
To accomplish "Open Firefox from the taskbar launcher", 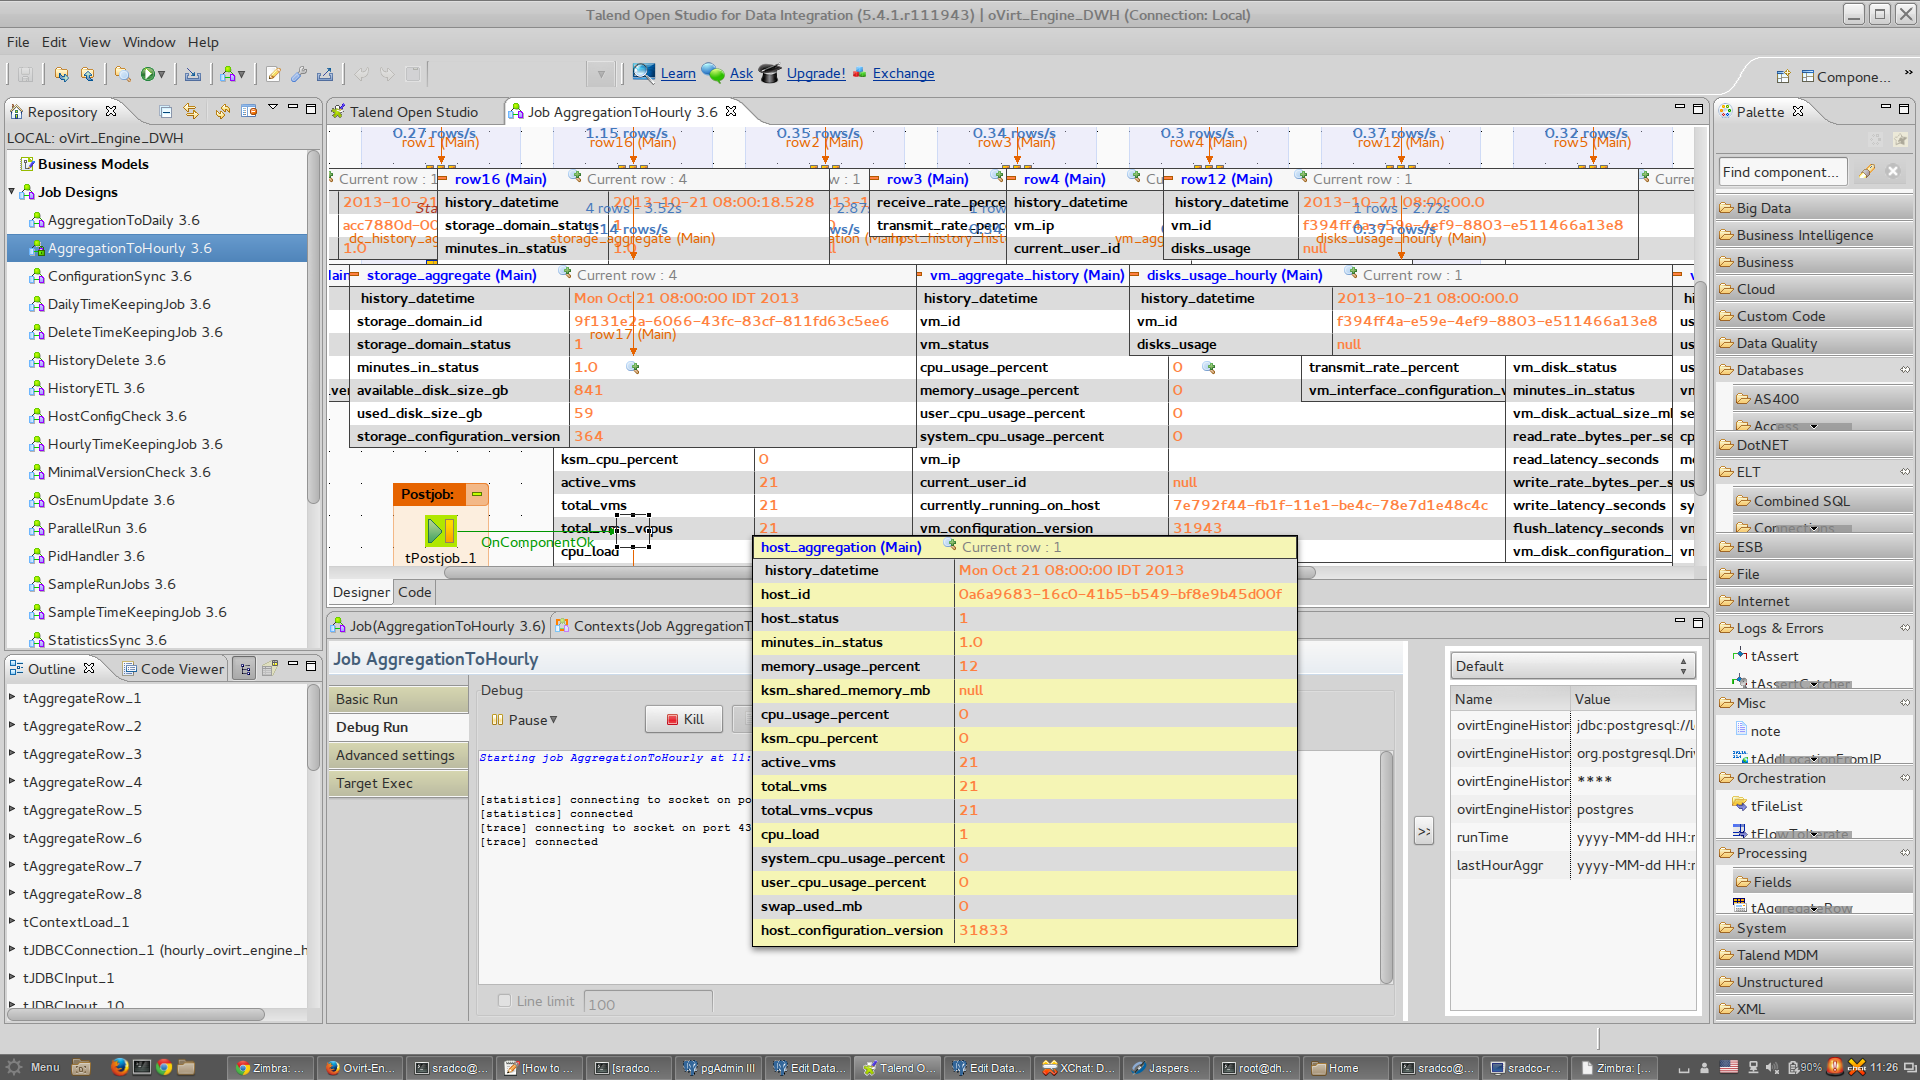I will coord(119,1067).
